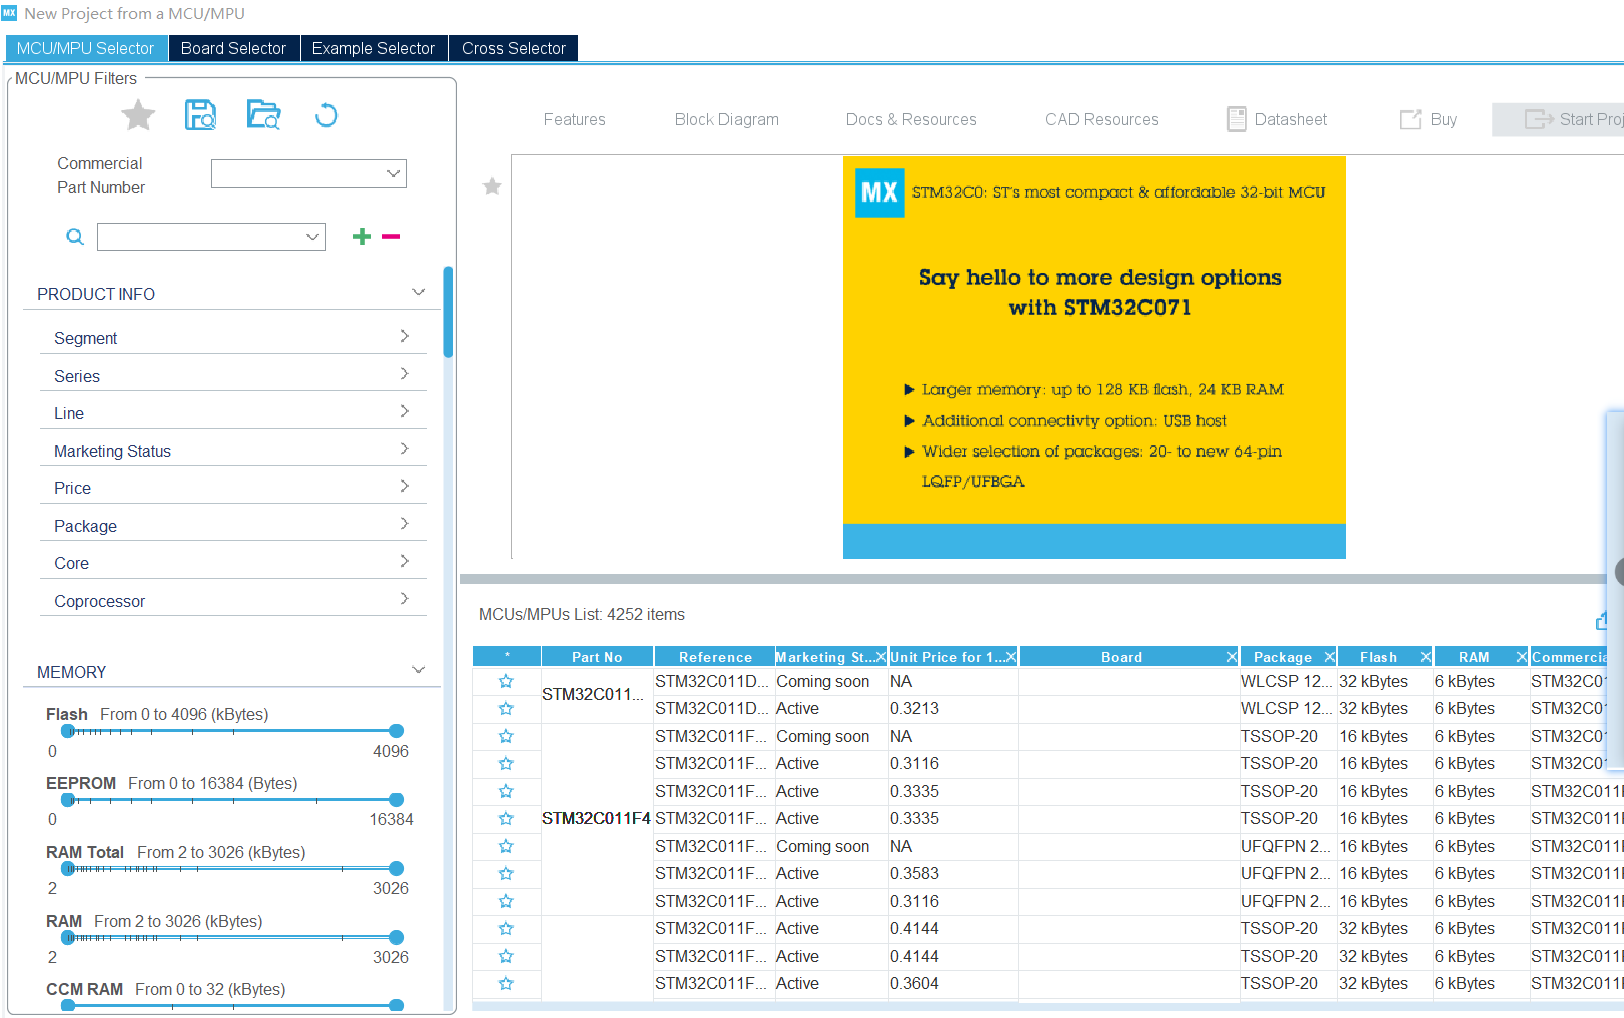Image resolution: width=1624 pixels, height=1018 pixels.
Task: Click the filters panel vertical scrollbar
Action: click(x=449, y=312)
